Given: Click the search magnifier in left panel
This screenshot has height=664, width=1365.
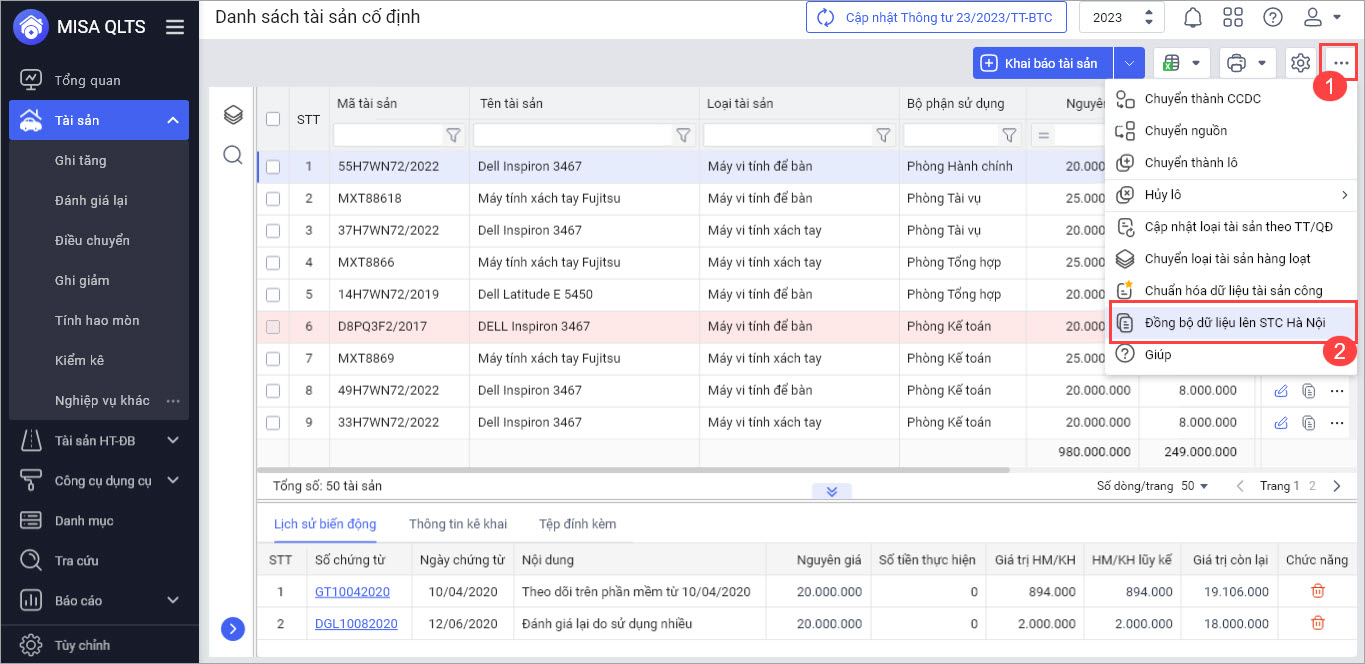Looking at the screenshot, I should coord(233,155).
